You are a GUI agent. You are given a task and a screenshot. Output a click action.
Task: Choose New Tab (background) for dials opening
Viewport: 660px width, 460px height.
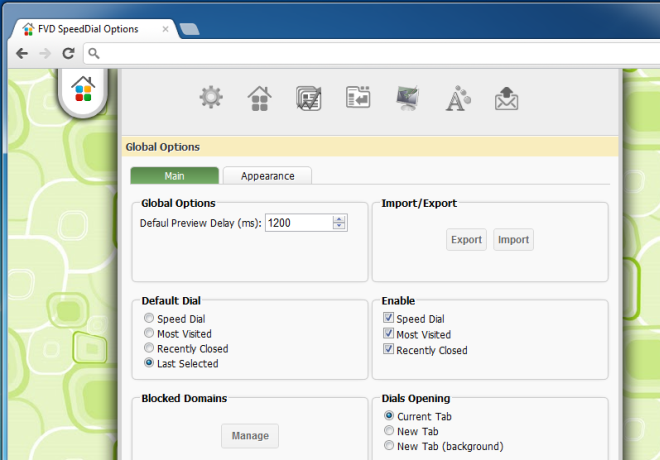tap(389, 445)
